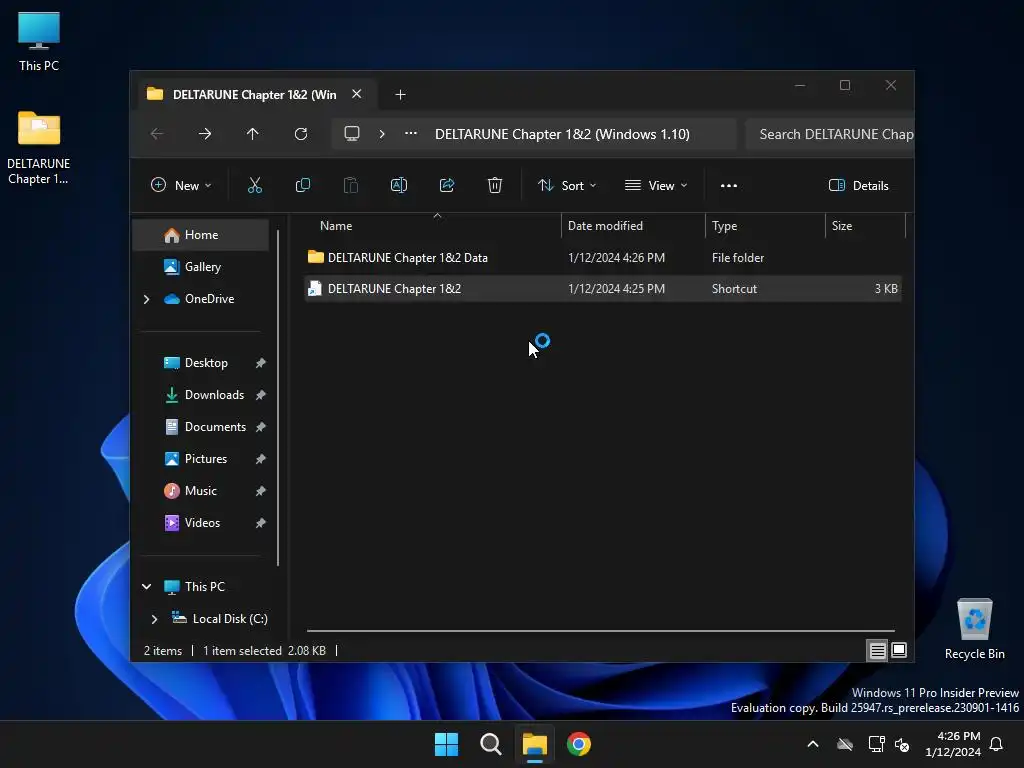
Task: Open pinned Desktop folder
Action: tap(206, 363)
